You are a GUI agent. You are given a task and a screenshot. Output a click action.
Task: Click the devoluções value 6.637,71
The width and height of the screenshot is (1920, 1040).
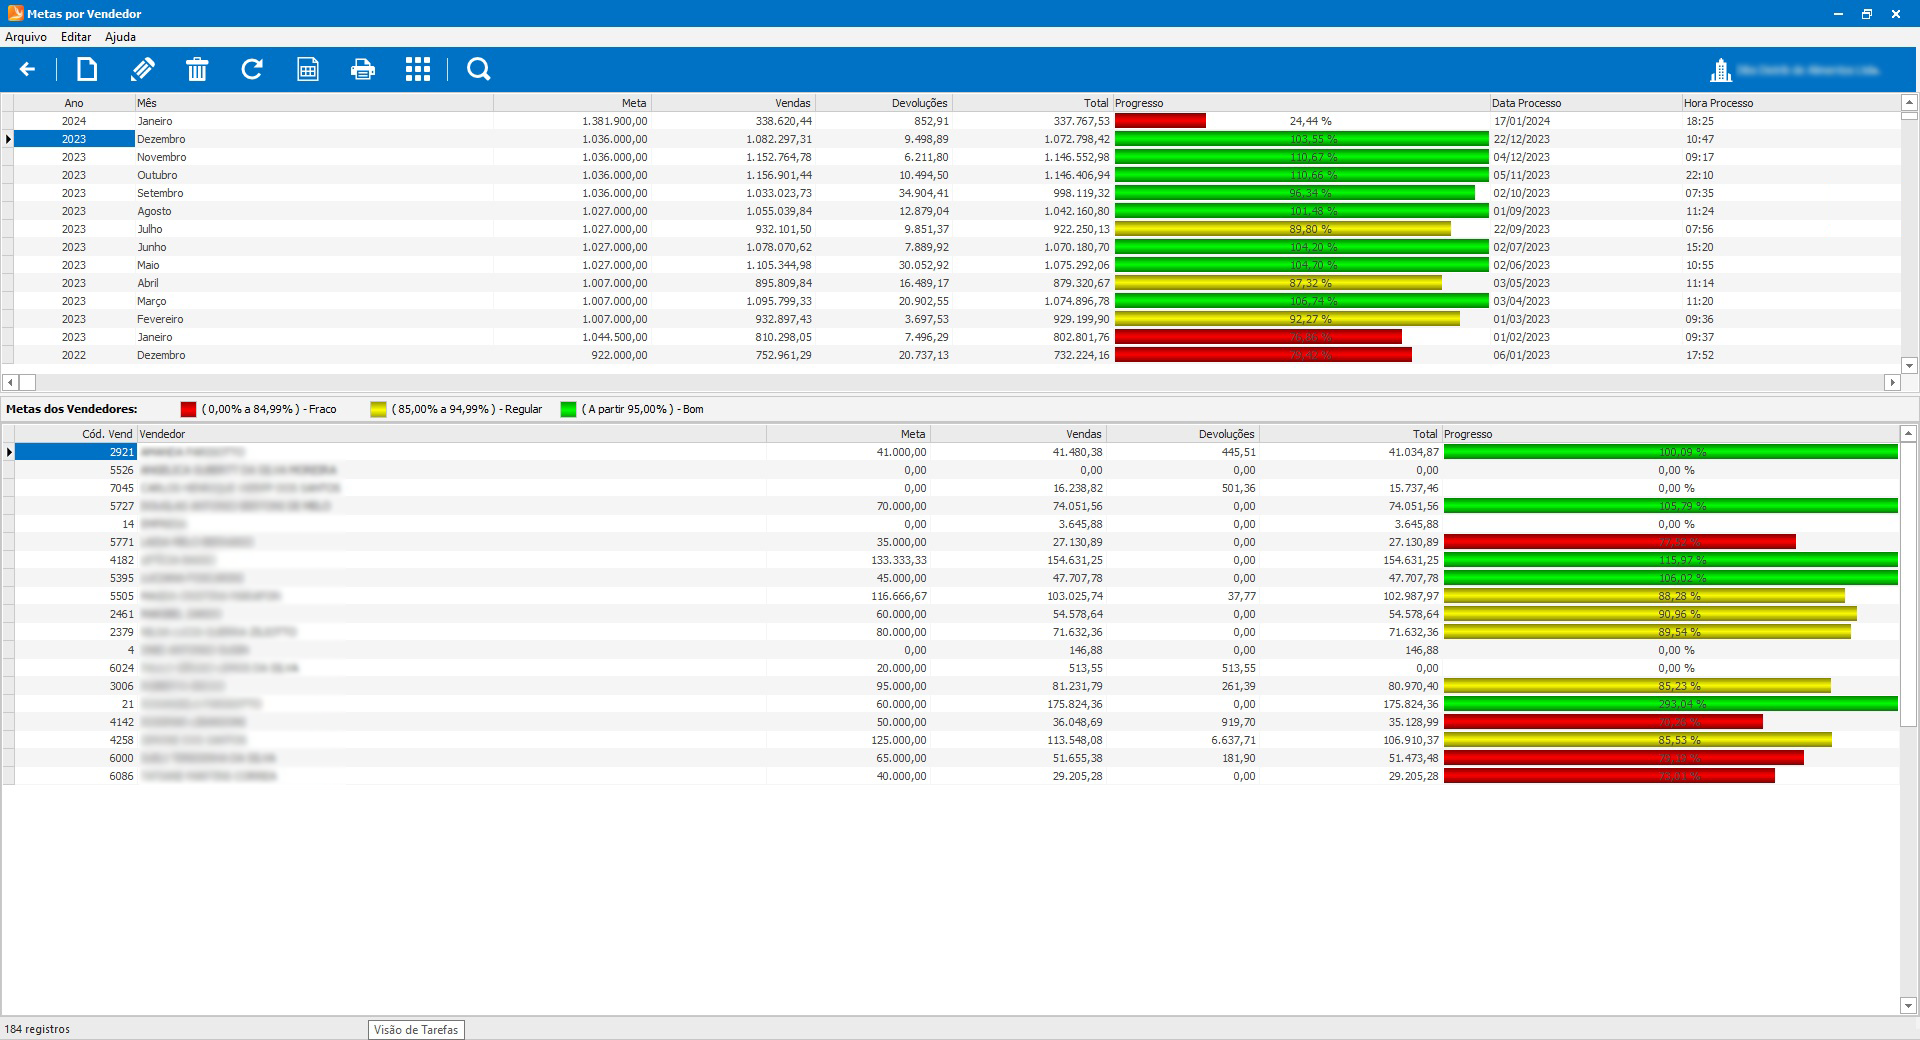(1233, 740)
